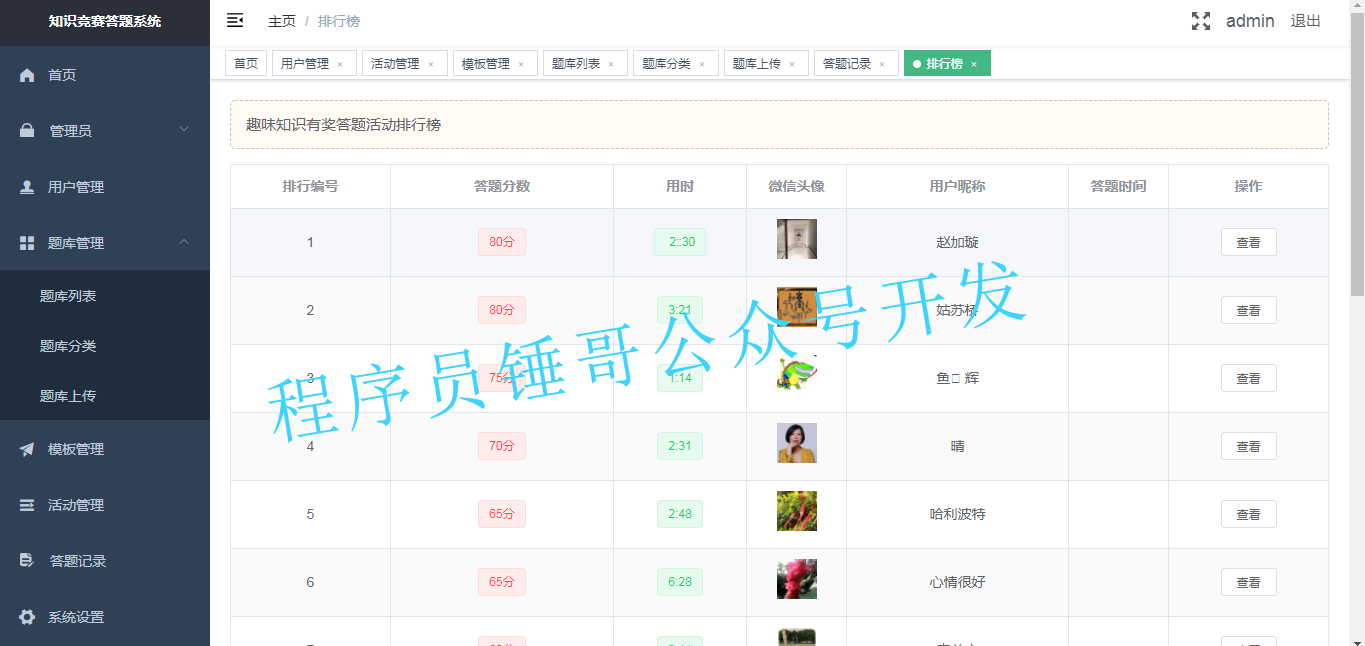The height and width of the screenshot is (646, 1365).
Task: Click 主页 in the breadcrumb
Action: [282, 21]
